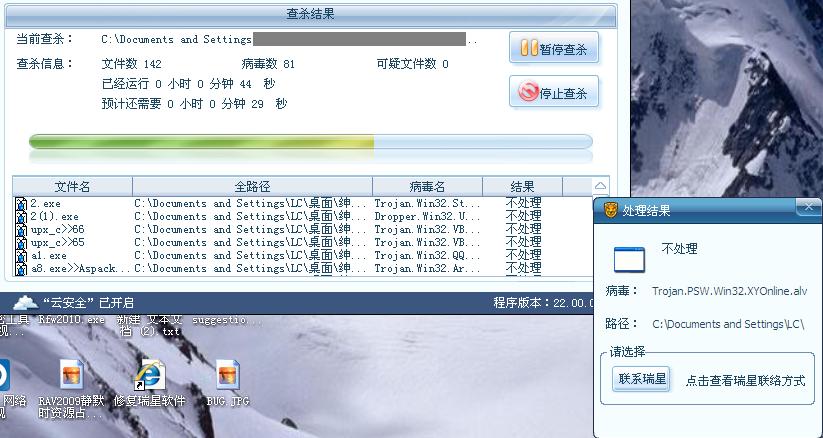Viewport: 823px width, 438px height.
Task: Select the 2.exe row's file icon
Action: point(21,204)
